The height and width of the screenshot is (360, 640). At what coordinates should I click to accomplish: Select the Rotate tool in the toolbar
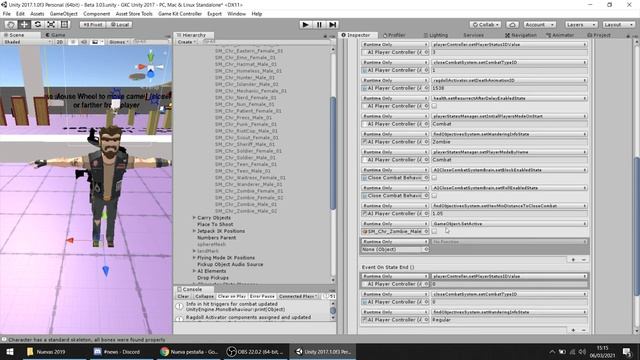click(x=38, y=24)
